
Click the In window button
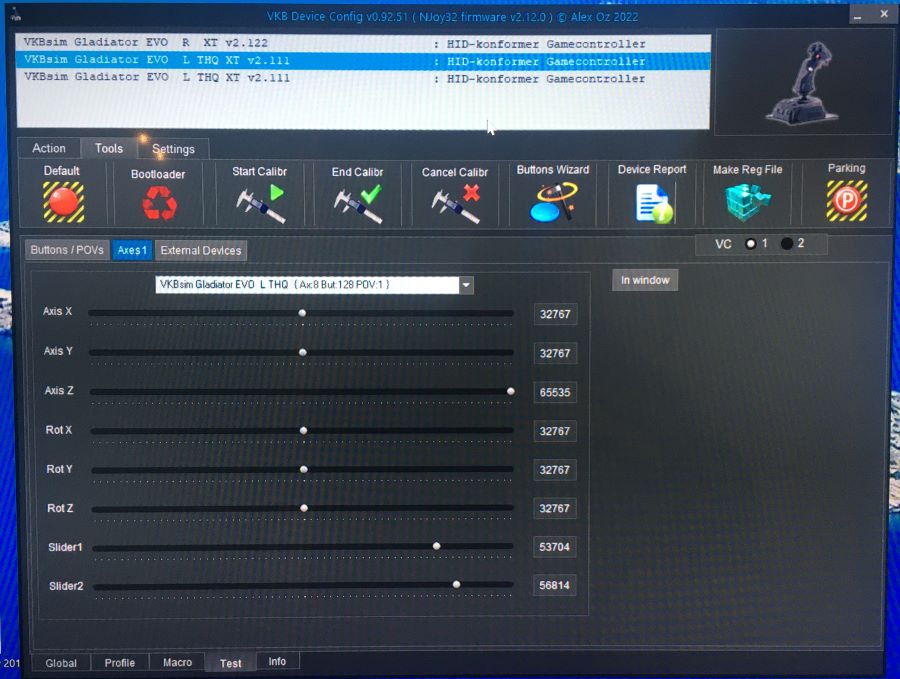[x=645, y=280]
